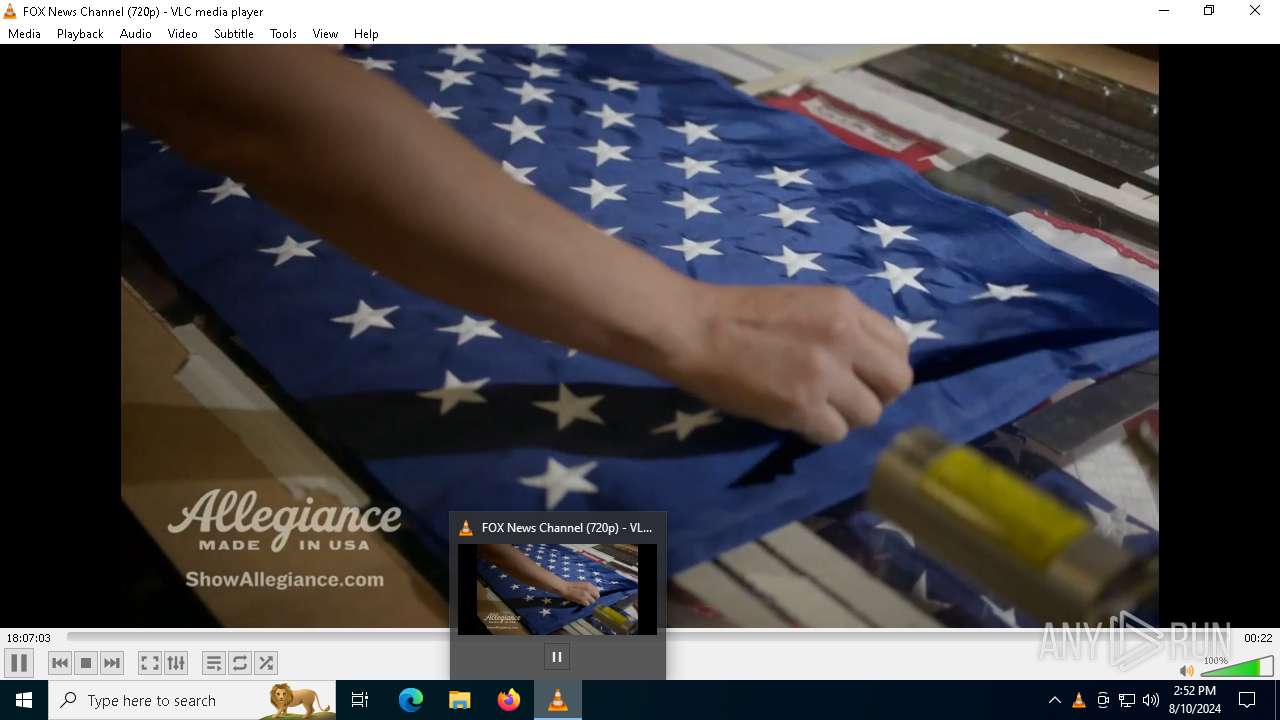Stop playback button
1280x720 pixels.
86,663
